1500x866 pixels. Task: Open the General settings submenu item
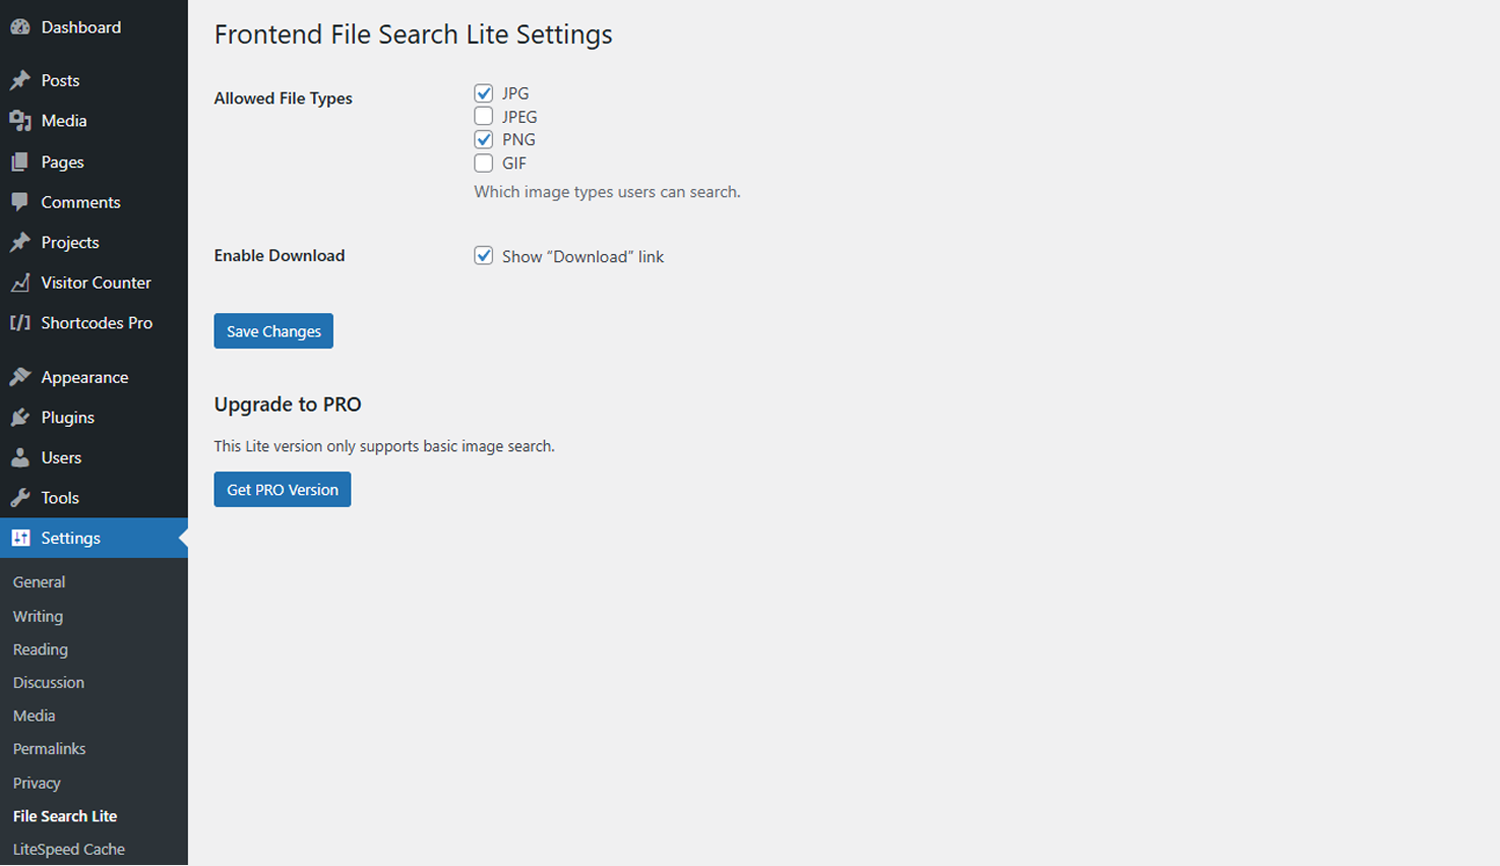point(39,582)
